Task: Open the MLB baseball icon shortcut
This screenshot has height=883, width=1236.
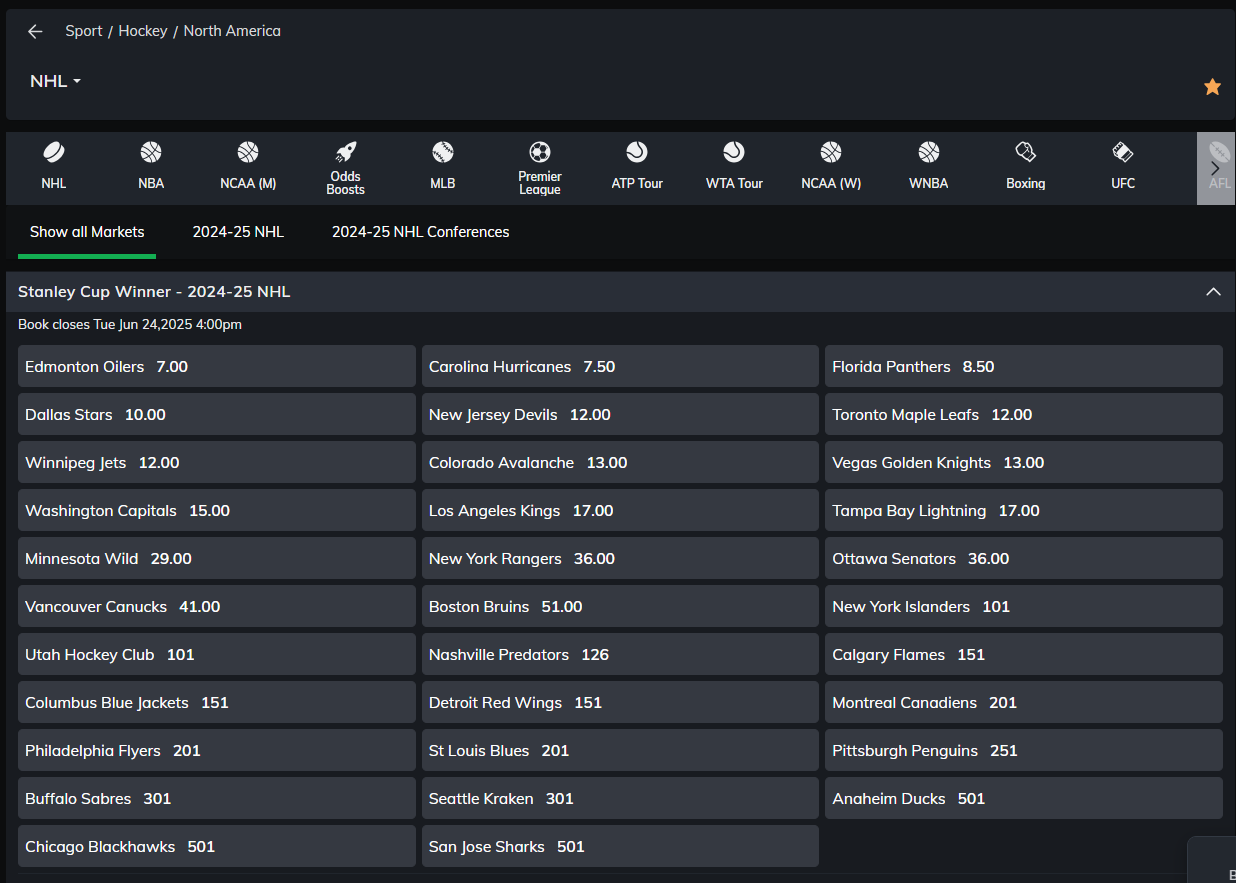Action: tap(443, 153)
